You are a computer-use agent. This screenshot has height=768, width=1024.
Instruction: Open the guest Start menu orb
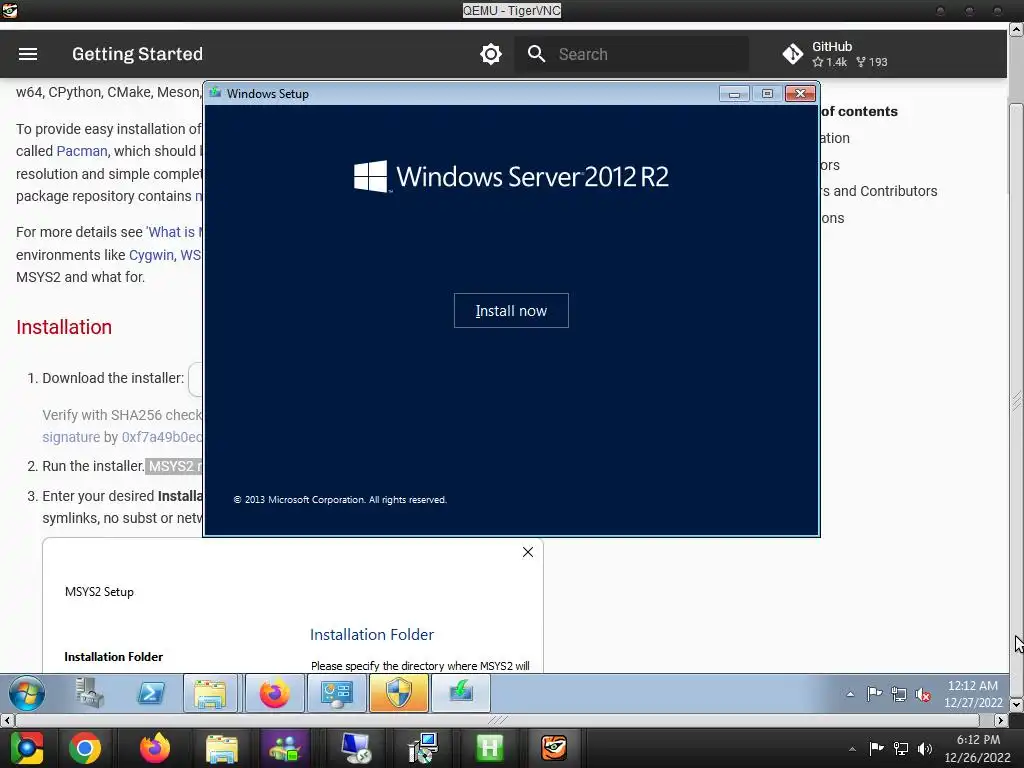pos(27,693)
